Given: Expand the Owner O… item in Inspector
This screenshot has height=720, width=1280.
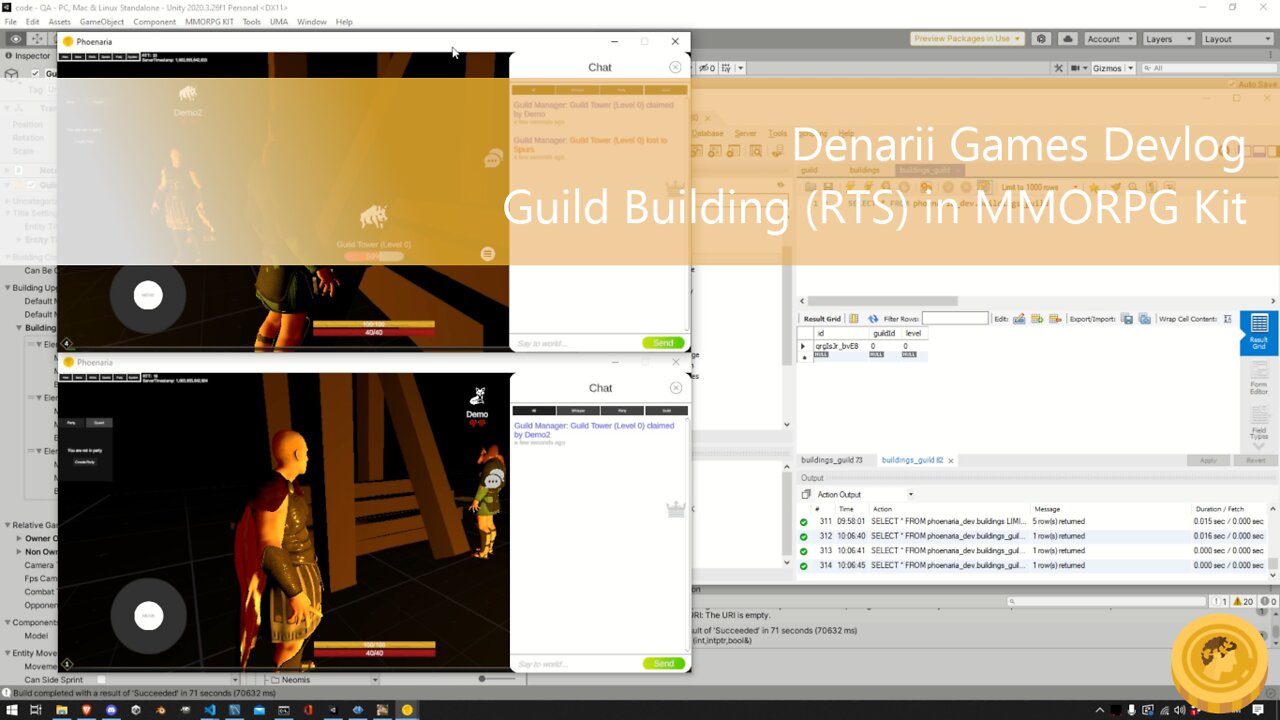Looking at the screenshot, I should point(20,538).
